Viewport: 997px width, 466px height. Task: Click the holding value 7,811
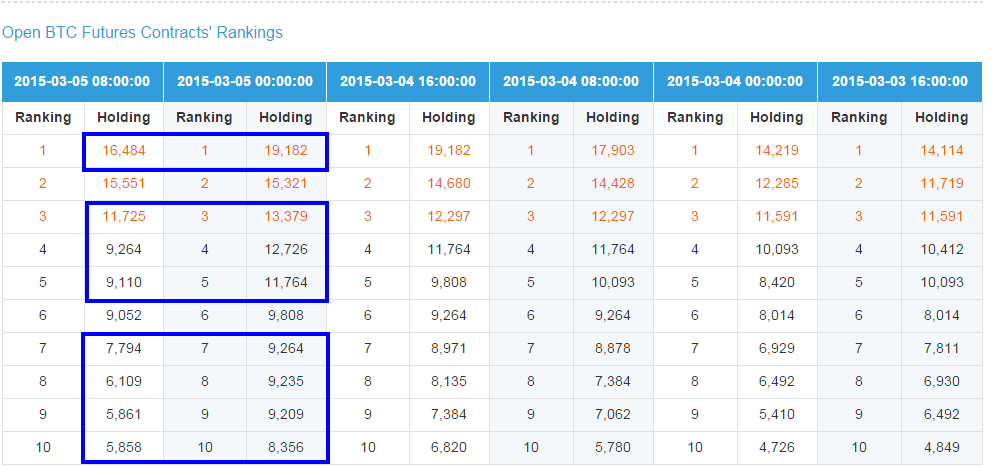click(x=942, y=348)
